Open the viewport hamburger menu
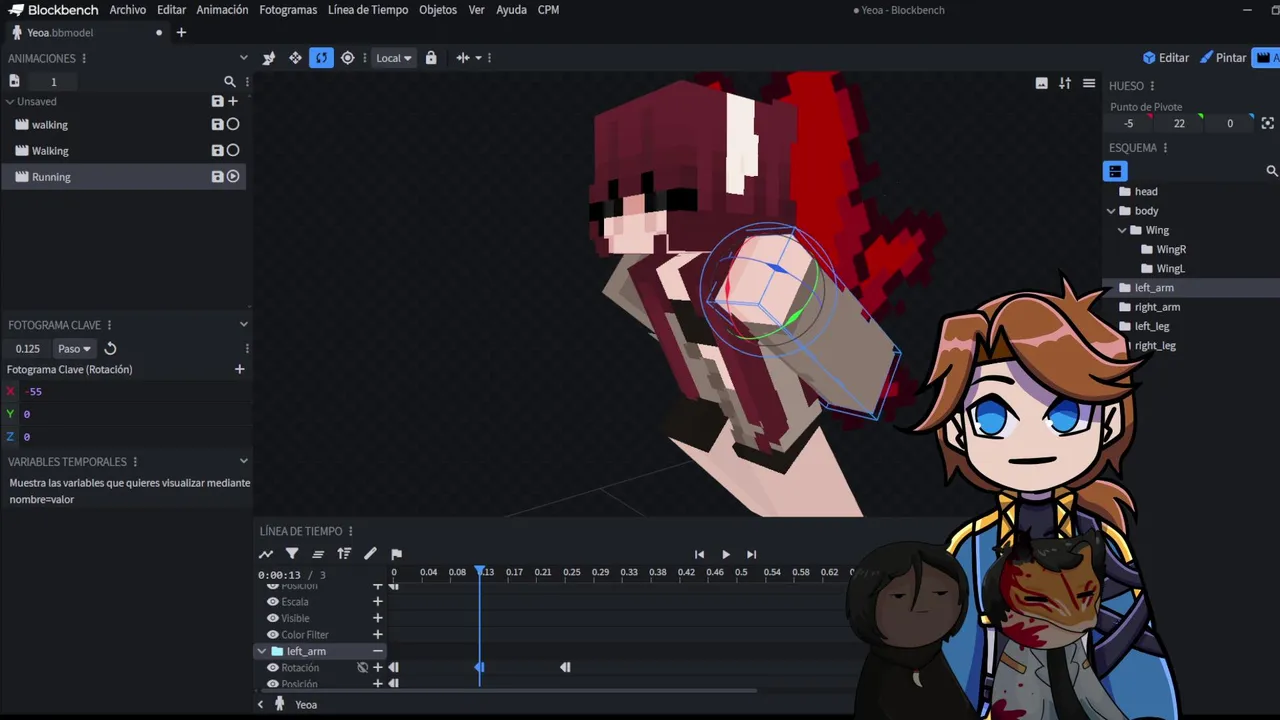This screenshot has width=1280, height=720. point(1089,83)
